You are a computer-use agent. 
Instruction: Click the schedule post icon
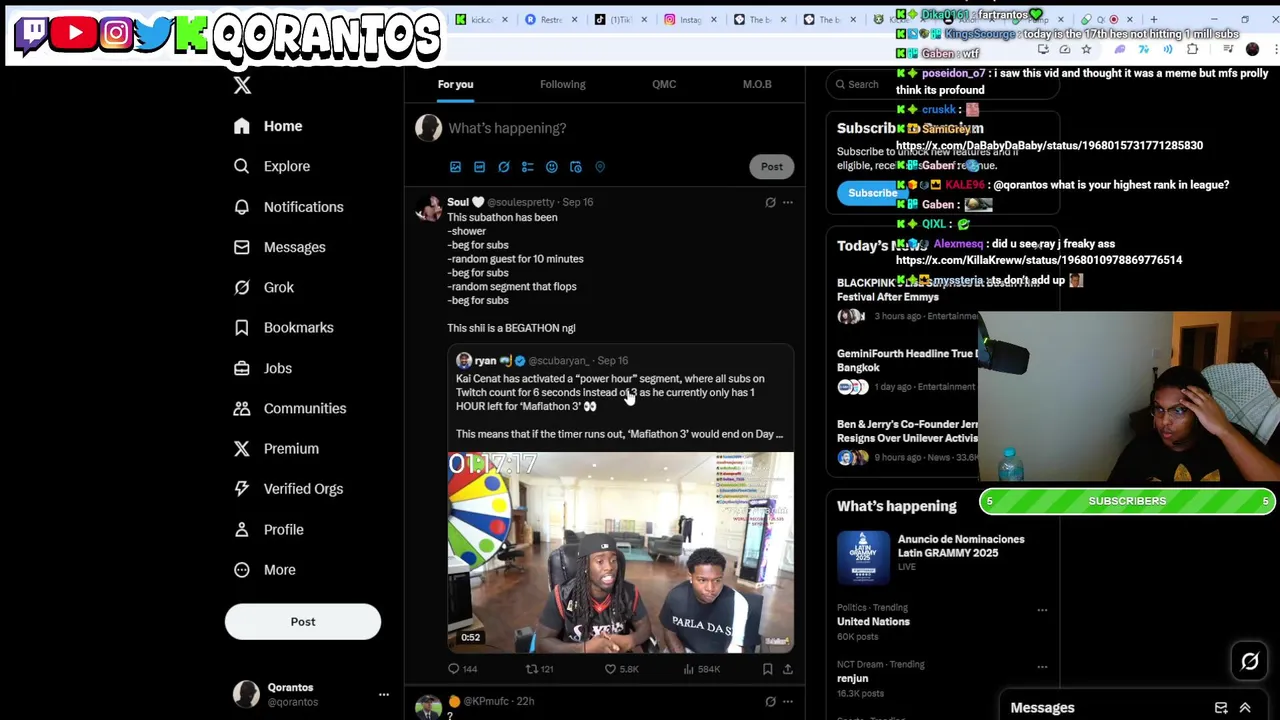pyautogui.click(x=575, y=167)
